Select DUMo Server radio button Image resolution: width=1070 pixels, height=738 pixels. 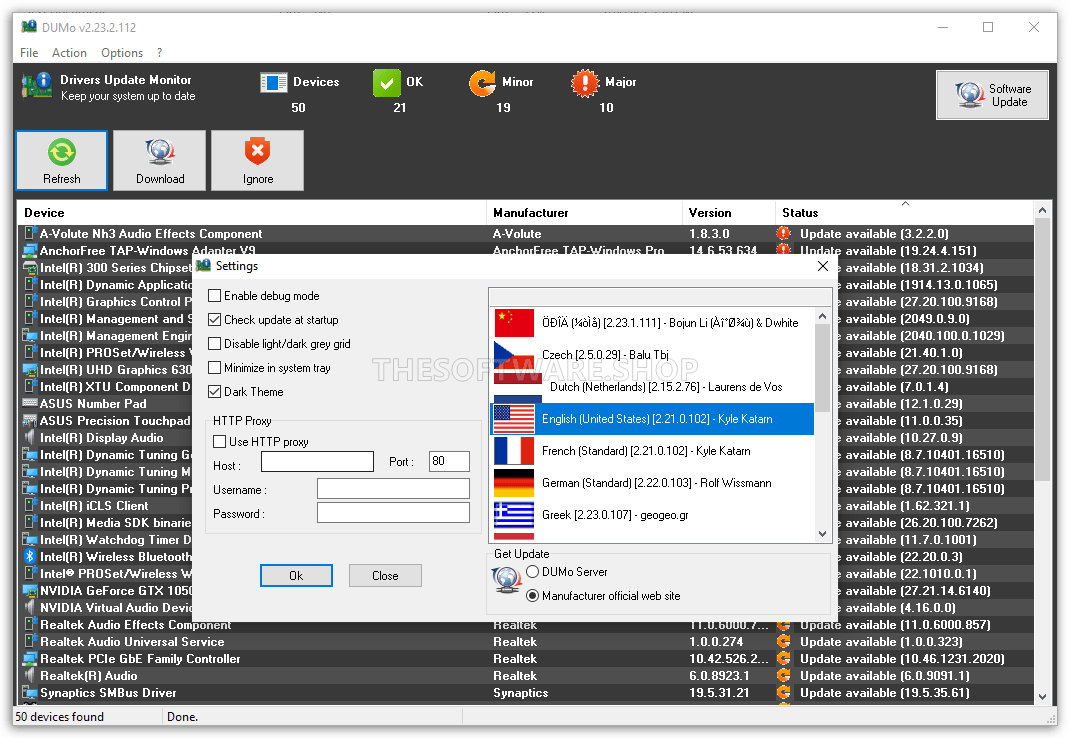(x=532, y=571)
